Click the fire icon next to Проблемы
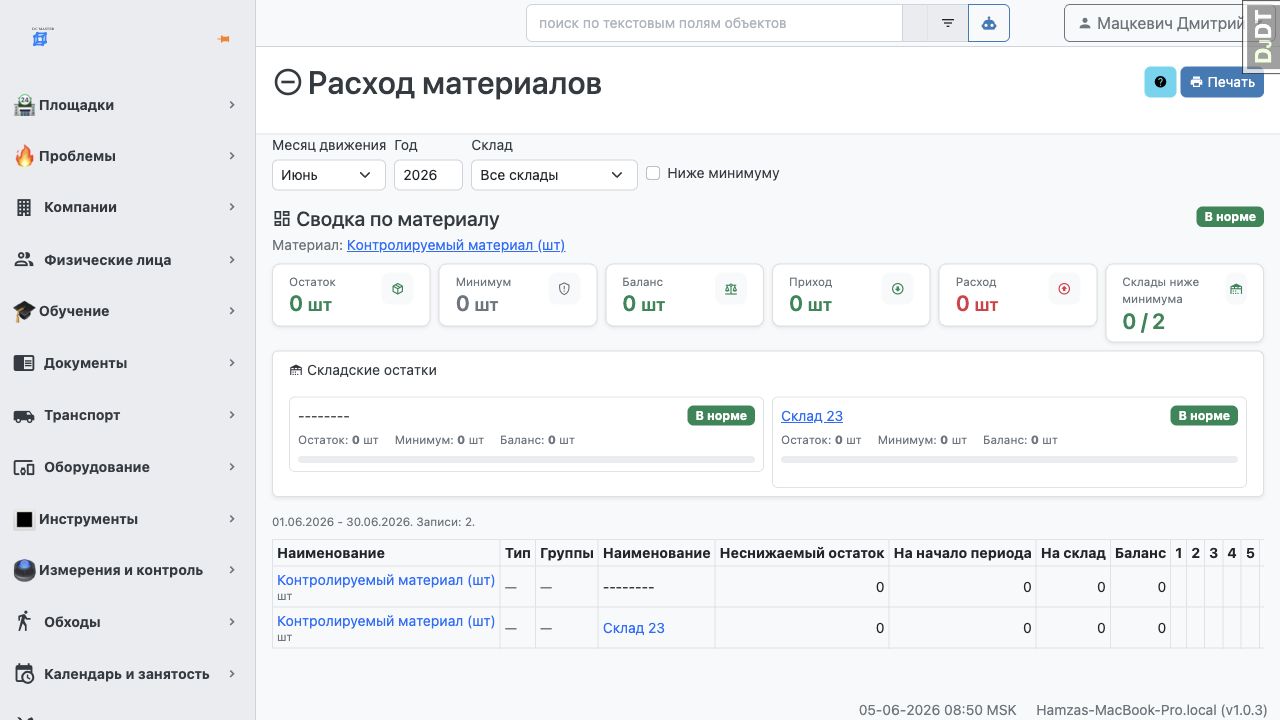 [24, 156]
